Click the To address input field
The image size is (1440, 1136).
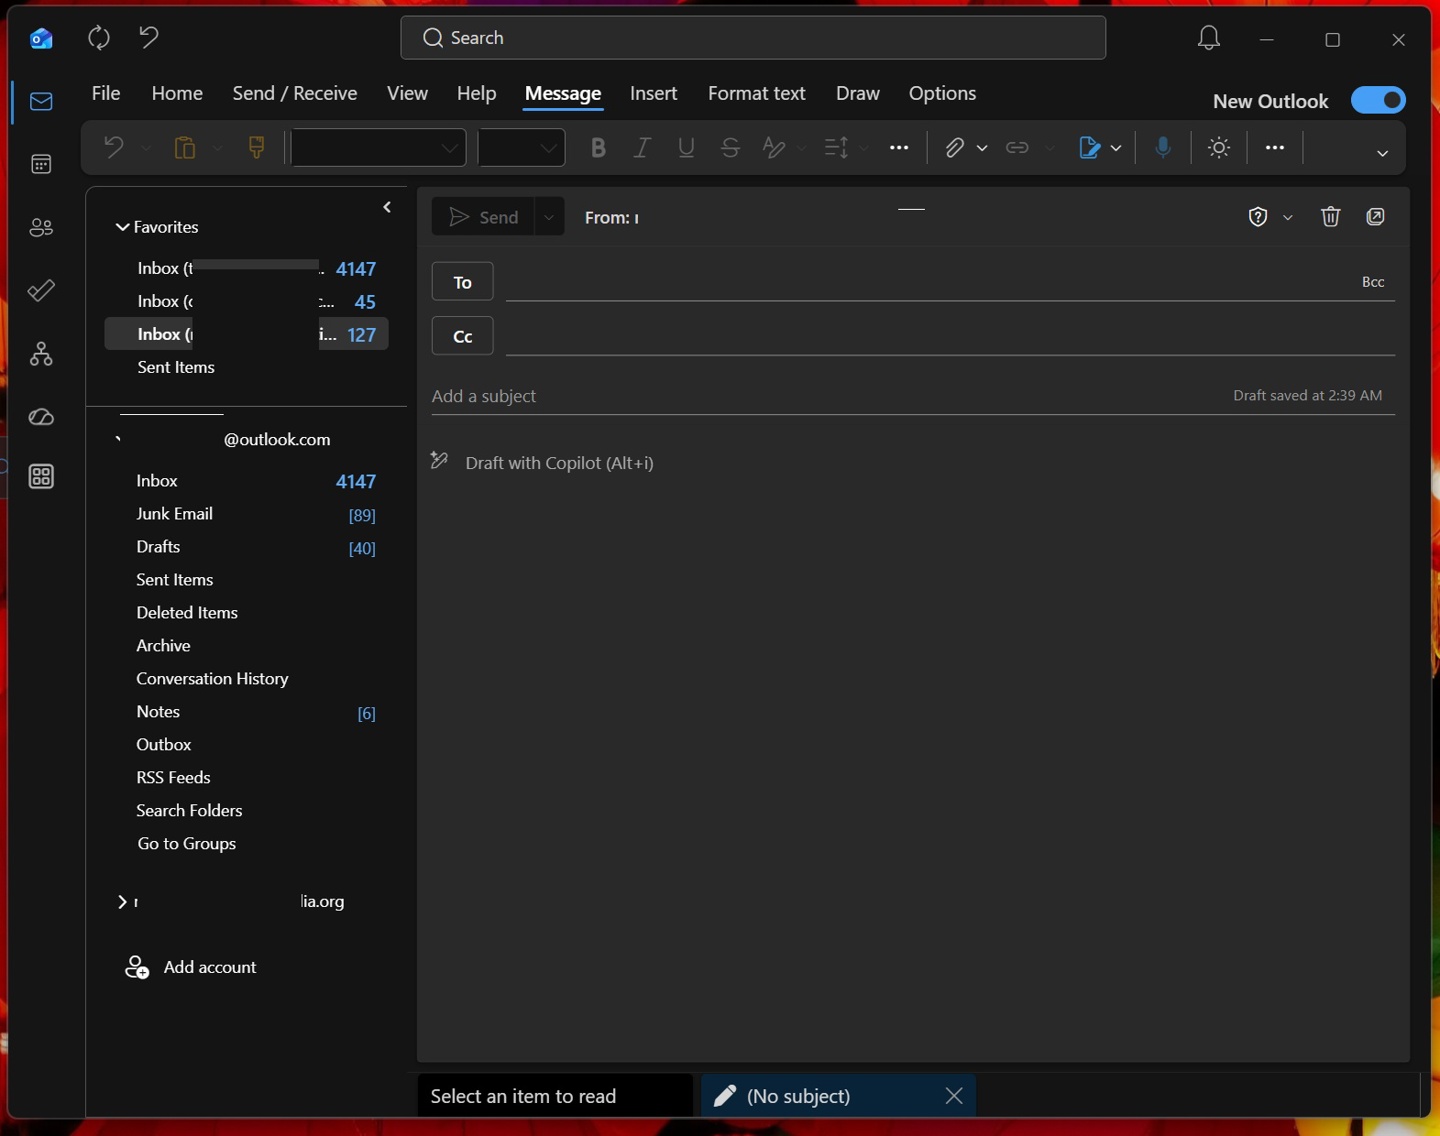click(930, 282)
